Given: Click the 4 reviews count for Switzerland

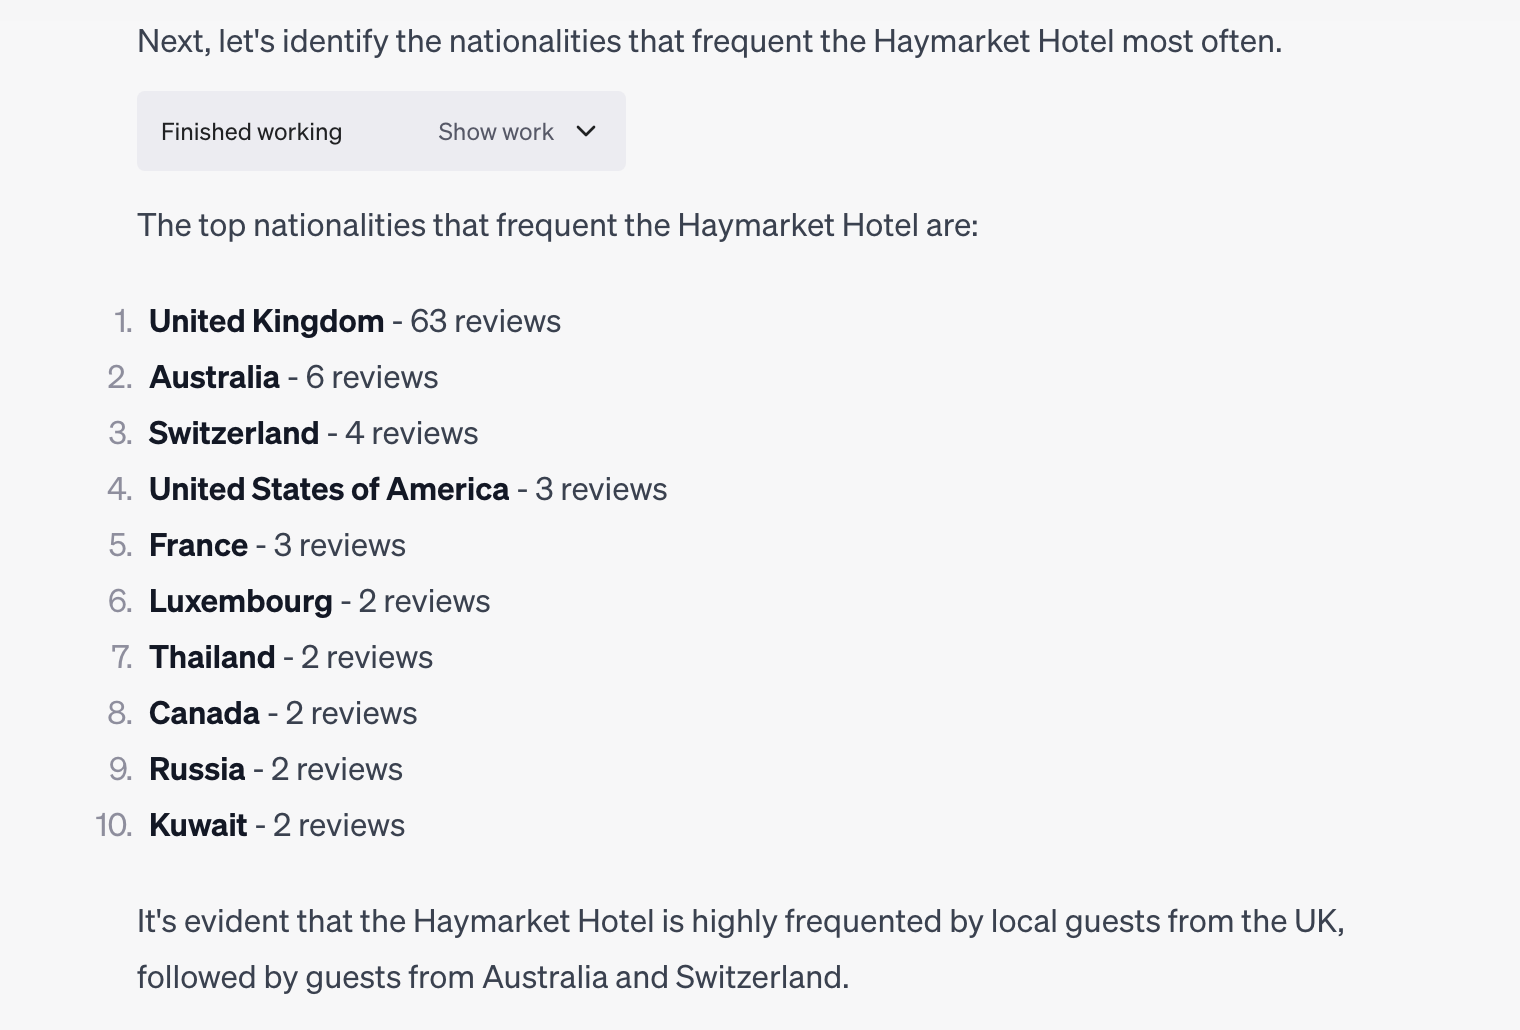Looking at the screenshot, I should [x=411, y=433].
